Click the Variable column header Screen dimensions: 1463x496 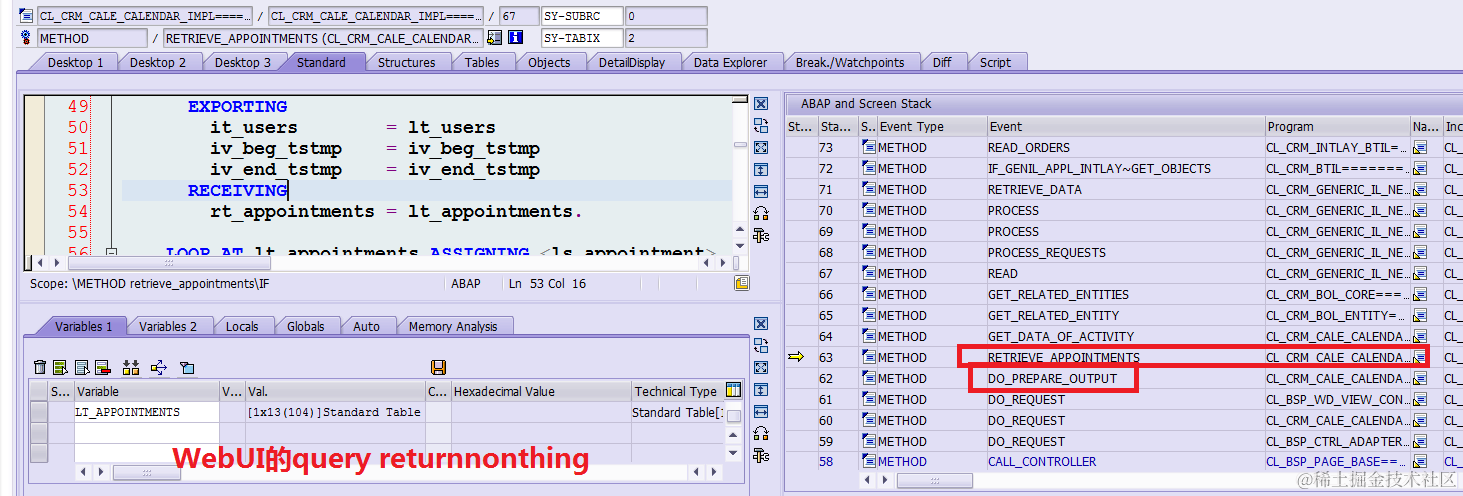(x=147, y=391)
